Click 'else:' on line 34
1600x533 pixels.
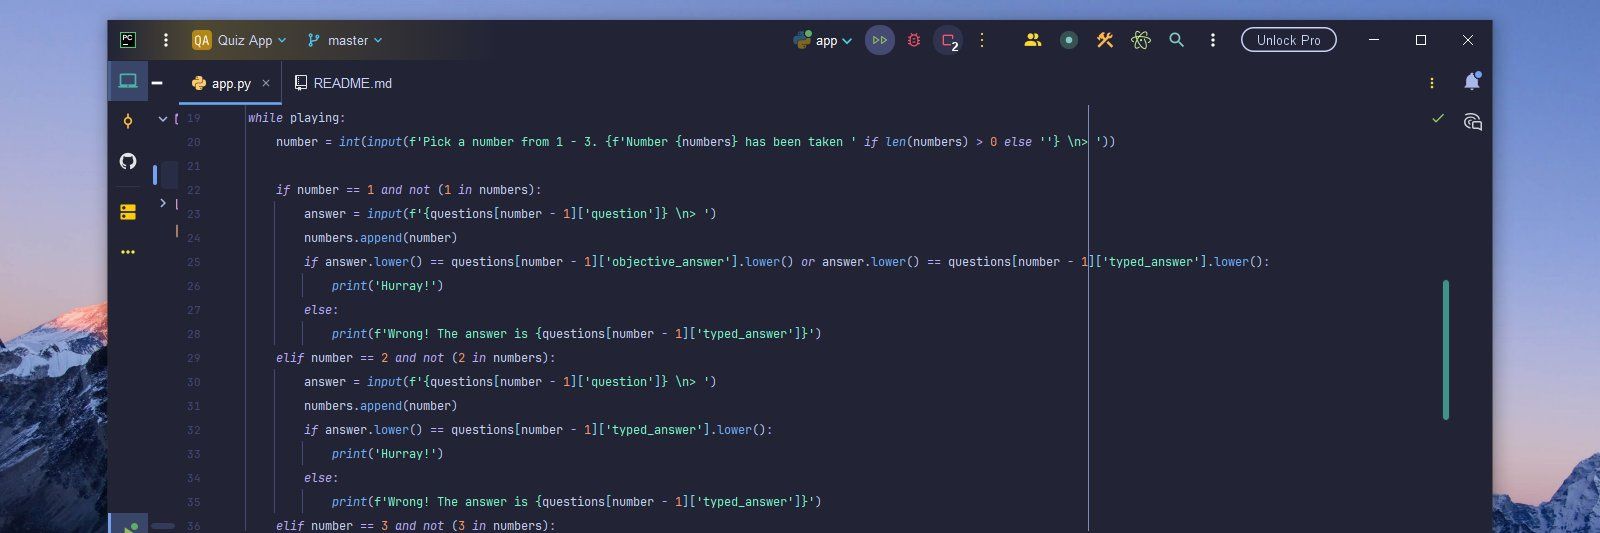pos(321,478)
